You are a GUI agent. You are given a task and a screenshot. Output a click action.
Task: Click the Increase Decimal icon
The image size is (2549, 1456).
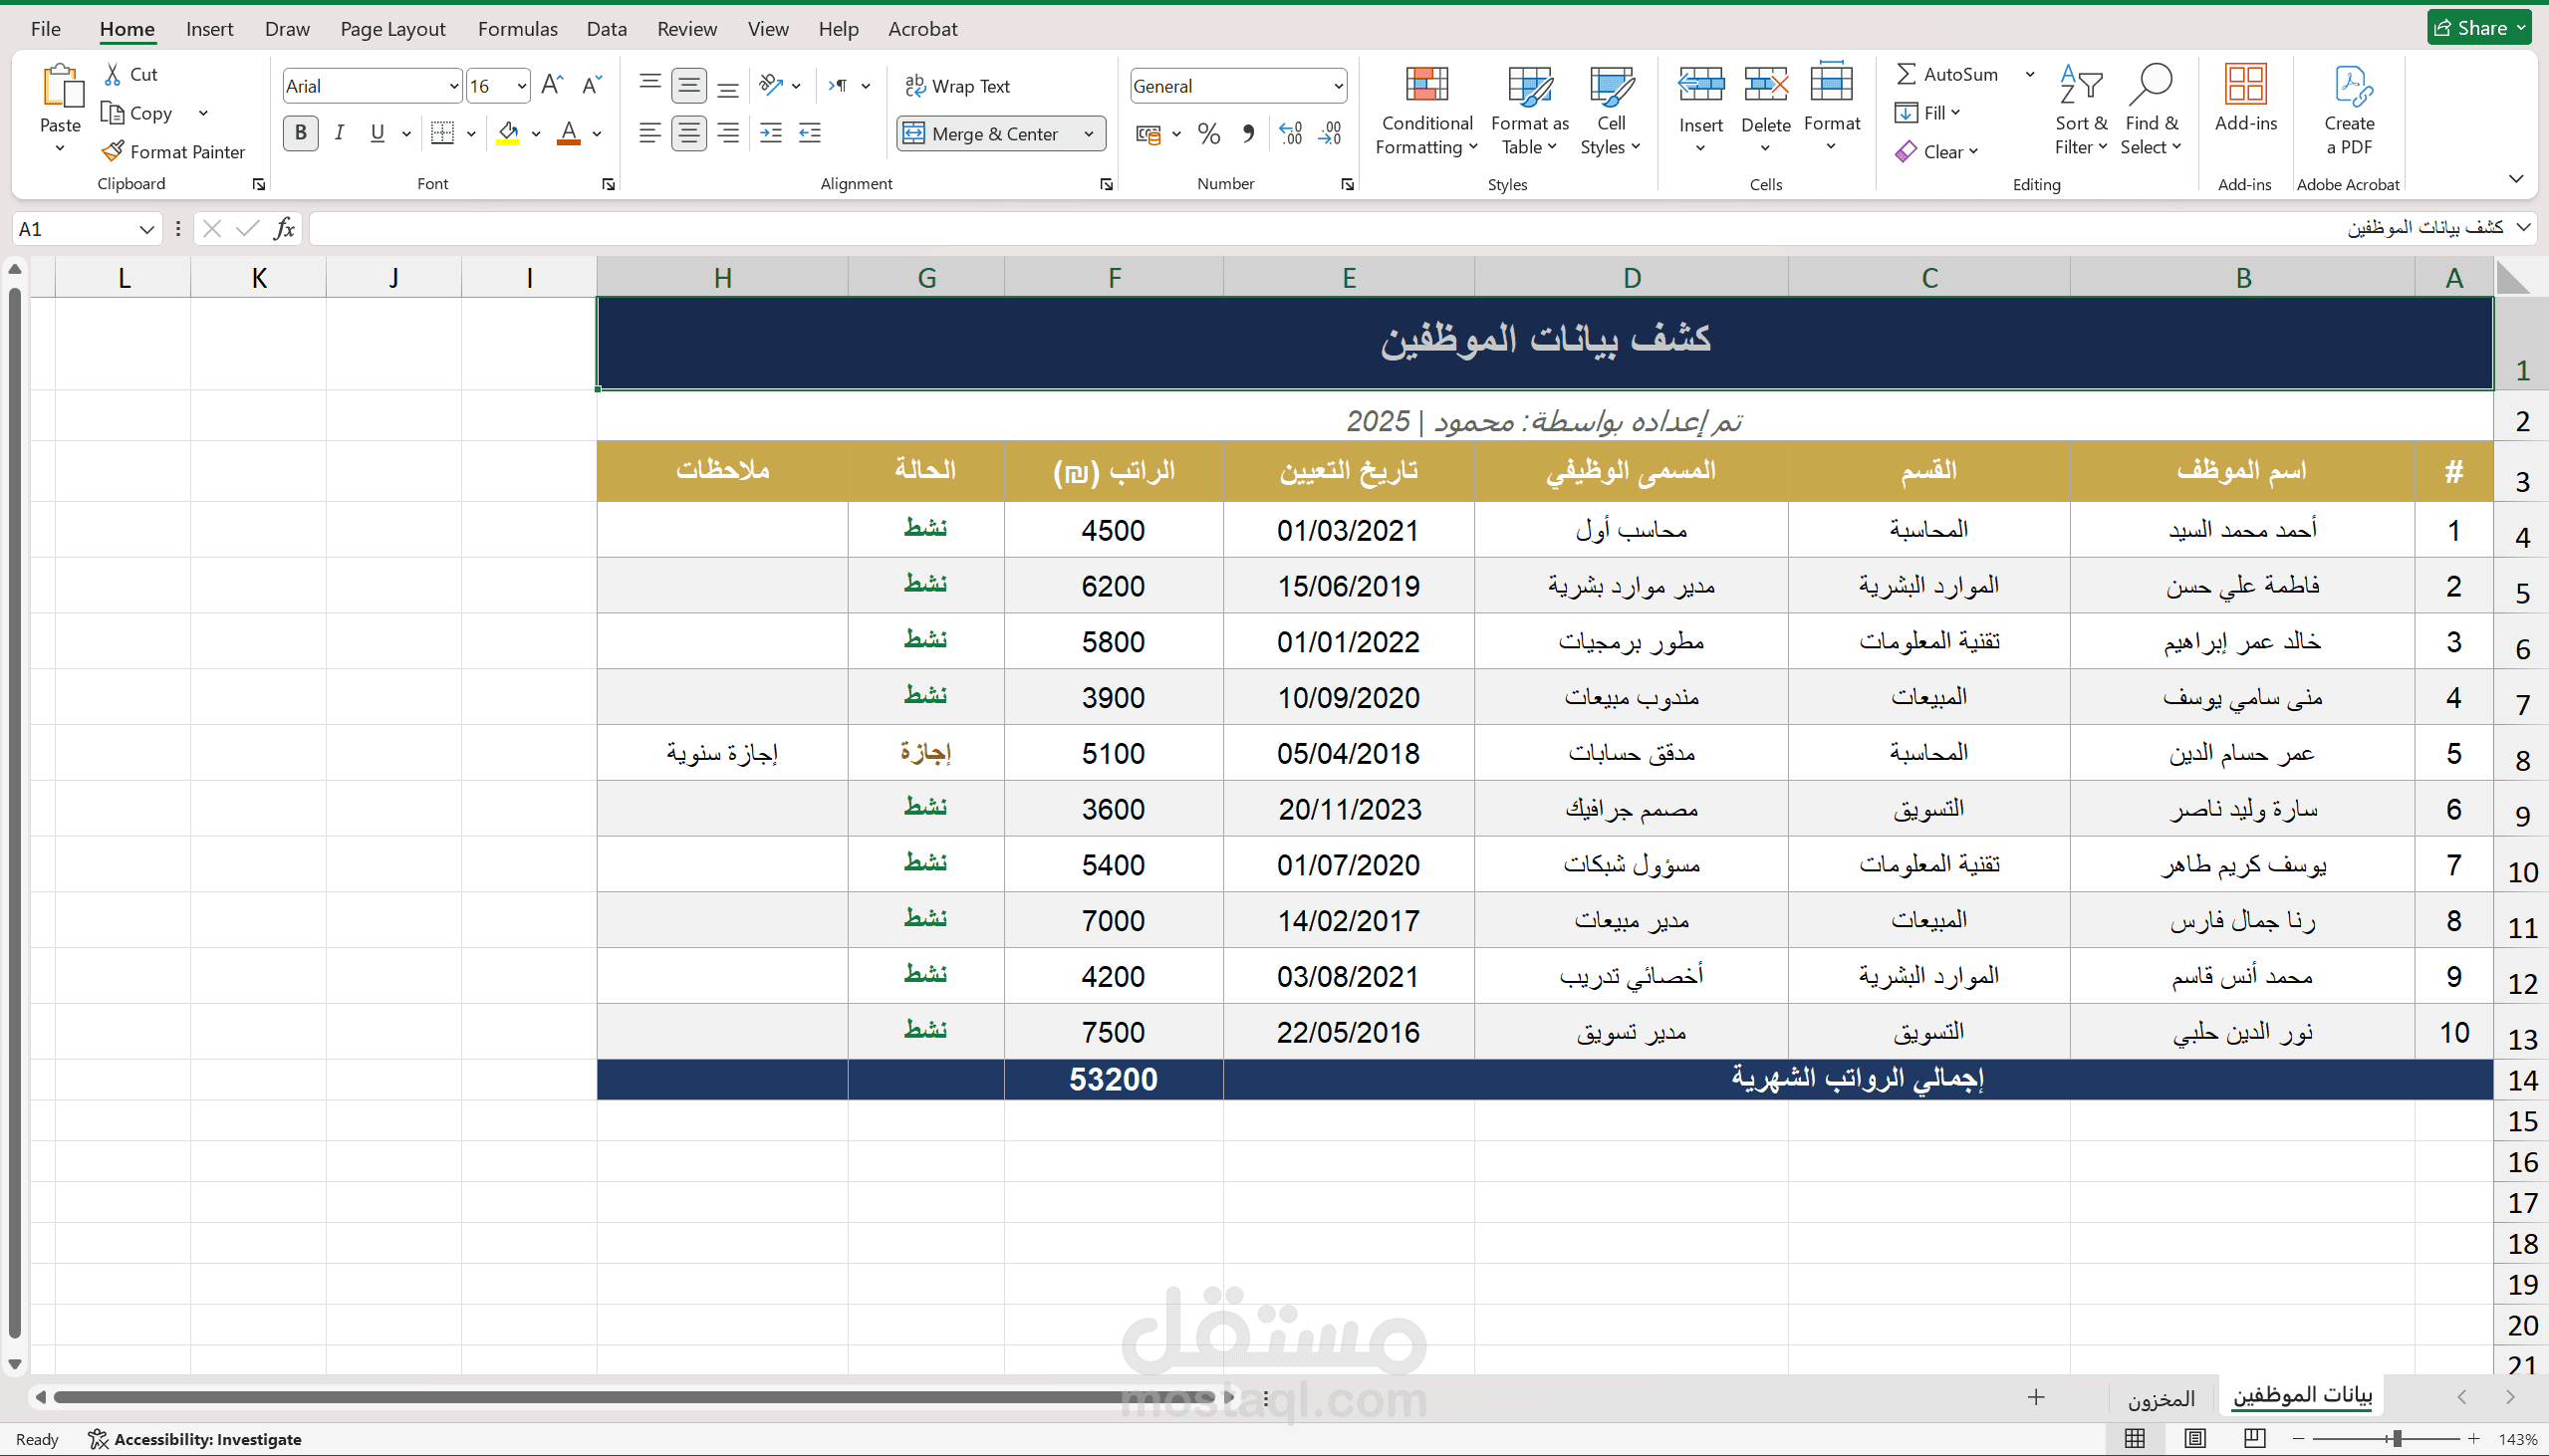(x=1290, y=133)
